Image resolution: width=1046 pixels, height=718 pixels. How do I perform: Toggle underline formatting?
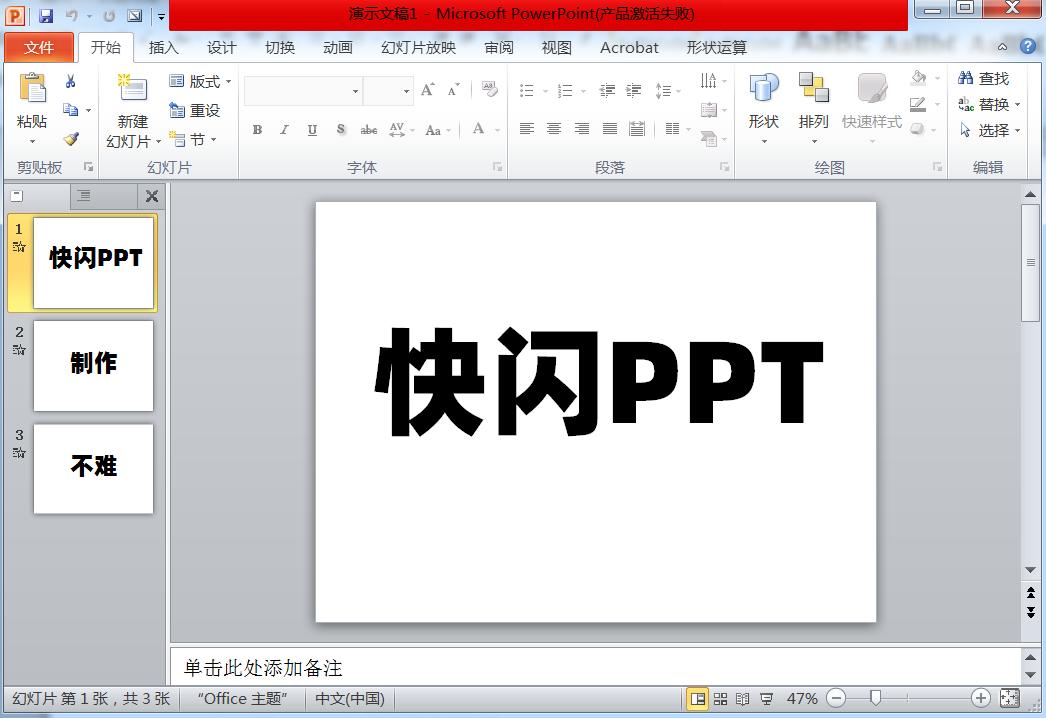pyautogui.click(x=312, y=130)
